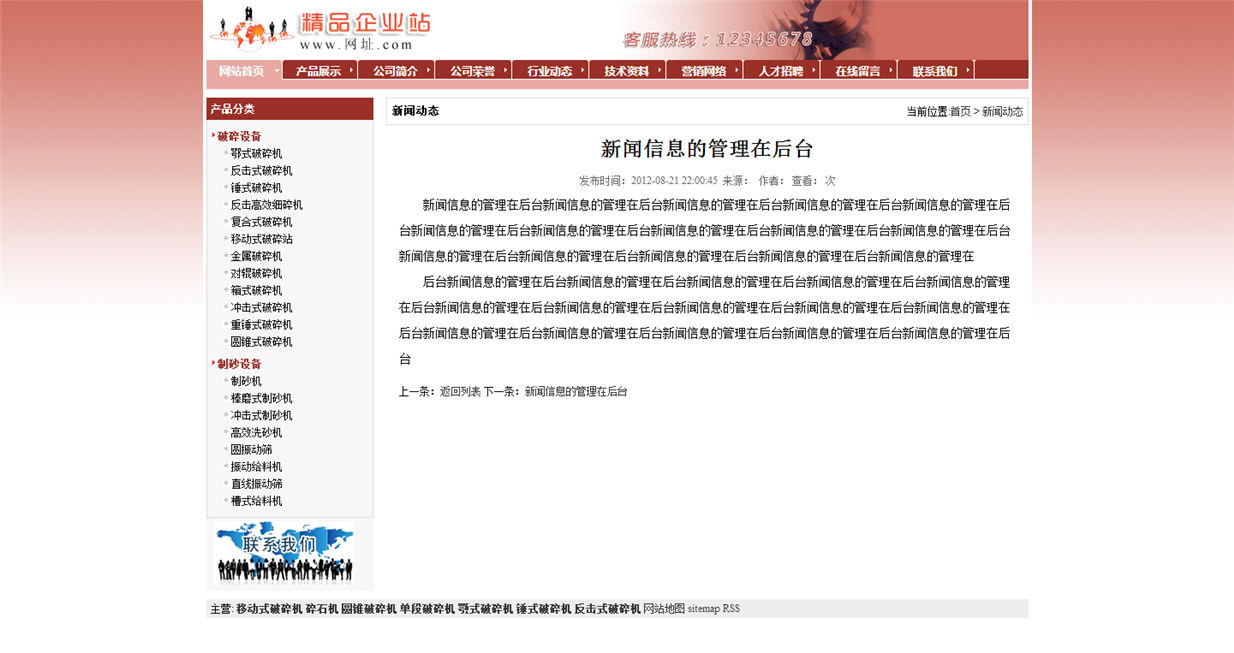1234x653 pixels.
Task: Open 圆振动筛 link
Action: click(x=251, y=449)
